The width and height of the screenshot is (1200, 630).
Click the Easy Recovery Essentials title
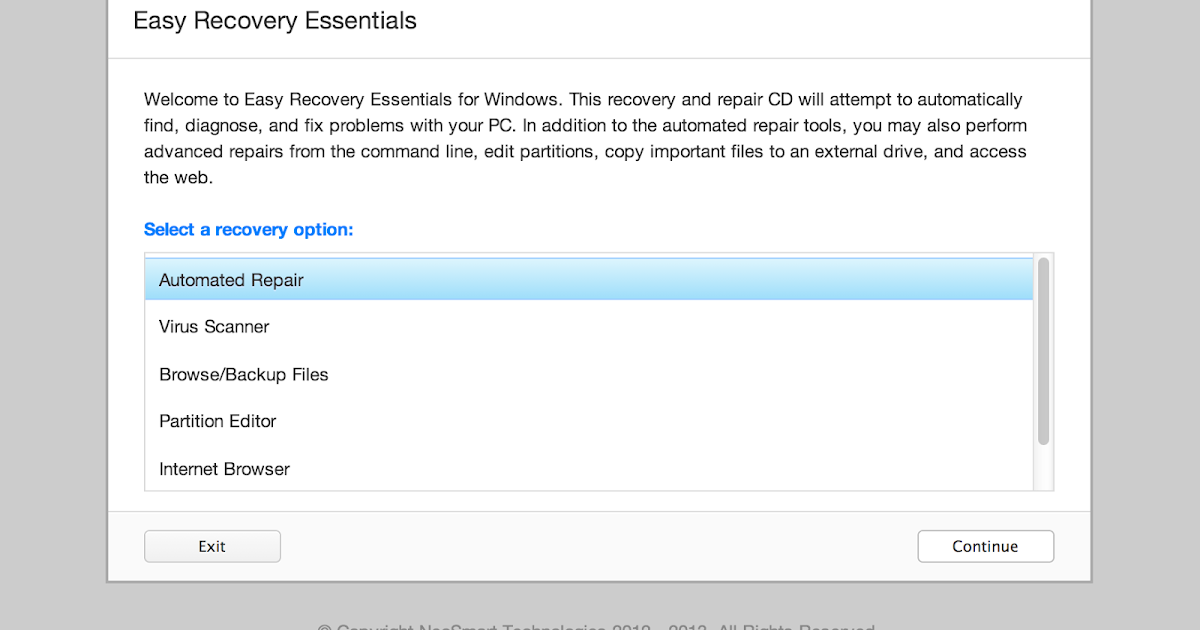tap(274, 20)
